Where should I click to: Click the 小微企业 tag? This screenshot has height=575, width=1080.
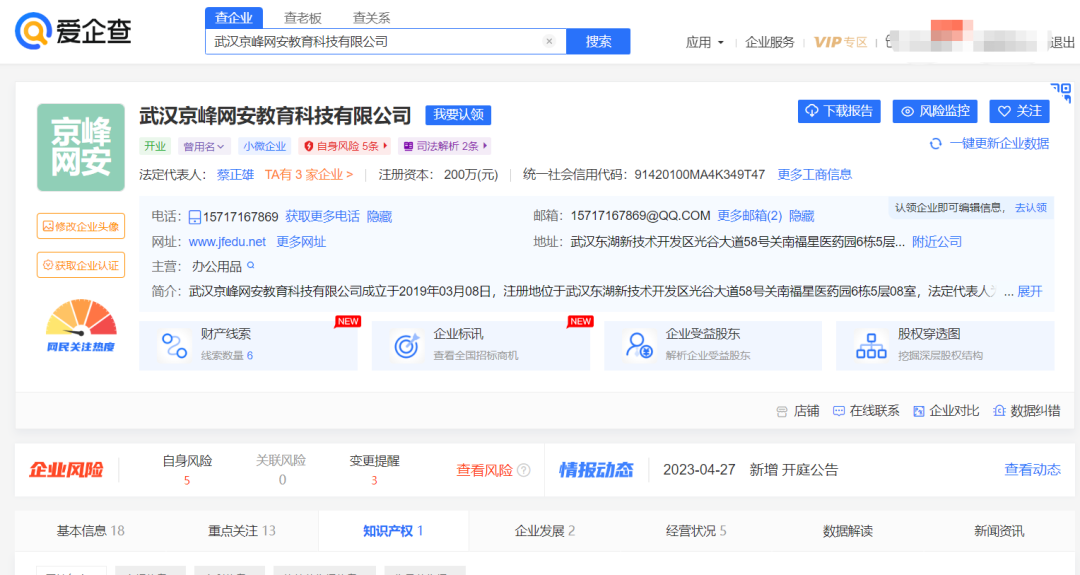tap(264, 146)
